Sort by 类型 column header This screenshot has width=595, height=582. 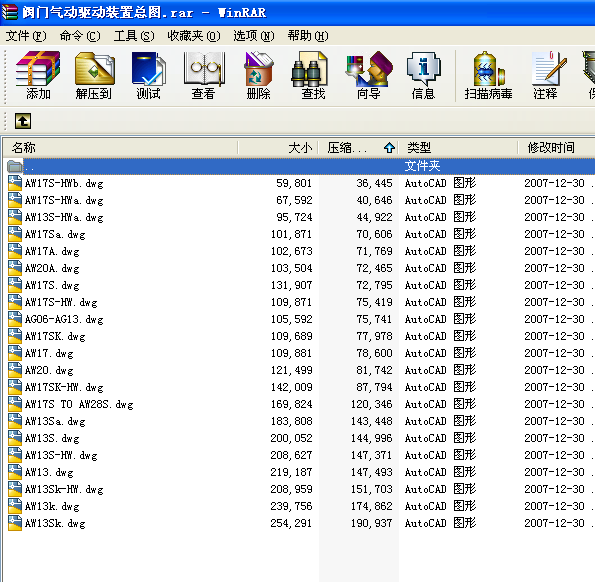(458, 148)
